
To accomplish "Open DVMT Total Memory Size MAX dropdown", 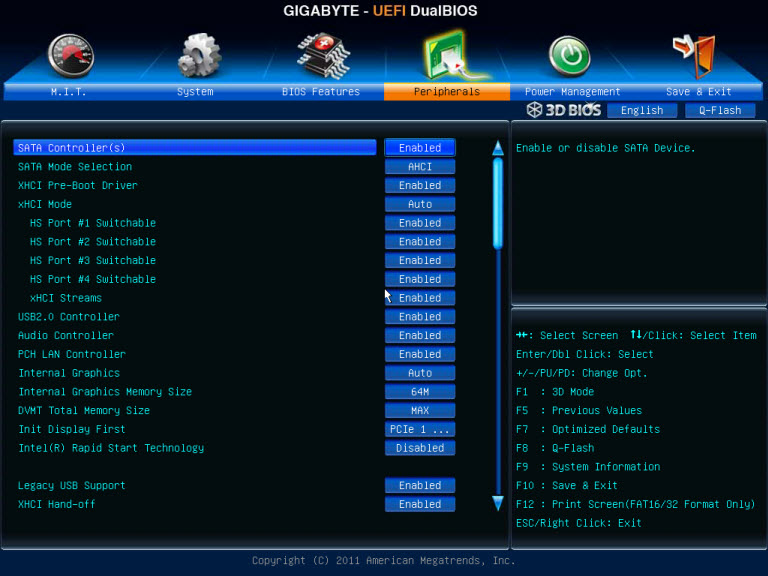I will click(x=420, y=410).
